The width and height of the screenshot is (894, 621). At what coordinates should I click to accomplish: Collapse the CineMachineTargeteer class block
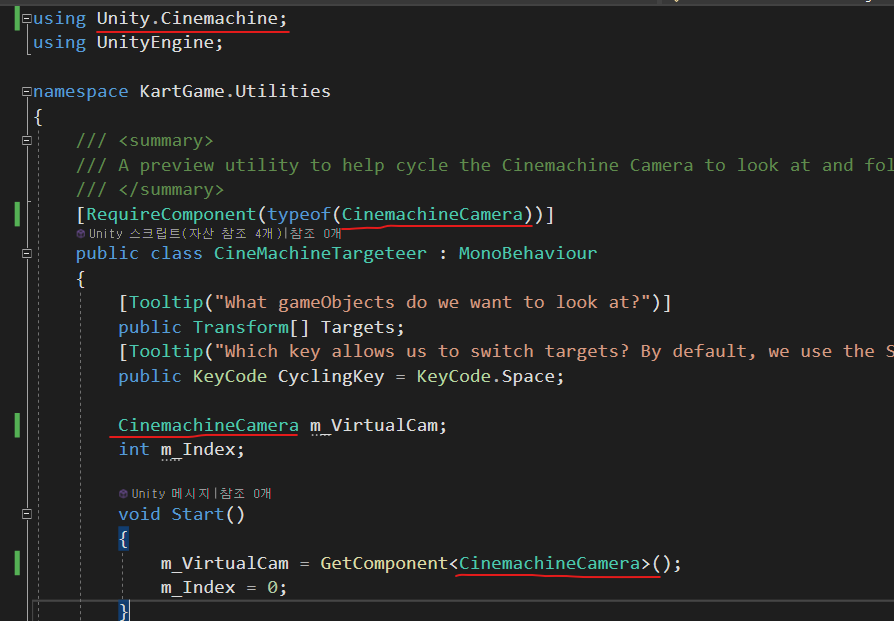click(x=26, y=253)
